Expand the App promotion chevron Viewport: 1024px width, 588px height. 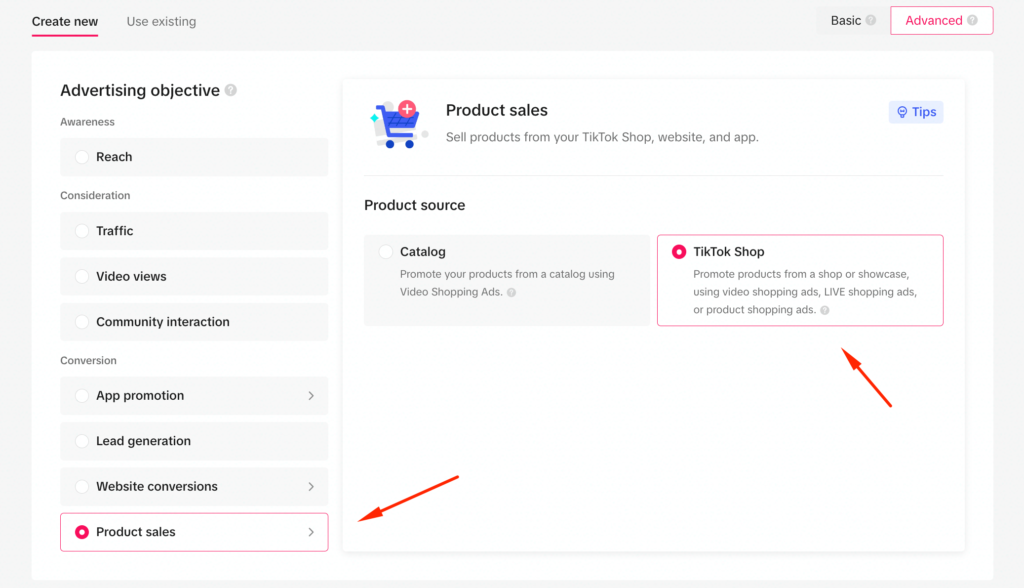pyautogui.click(x=311, y=395)
